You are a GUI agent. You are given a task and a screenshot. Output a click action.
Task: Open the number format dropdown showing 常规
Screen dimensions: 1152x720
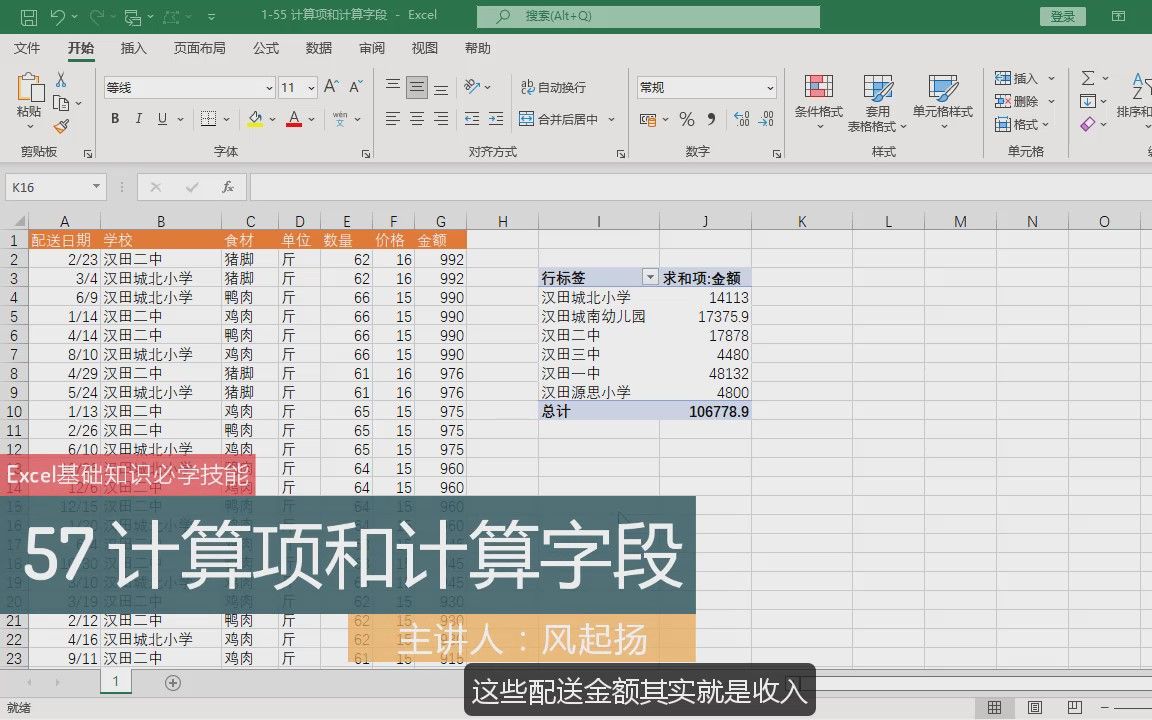coord(705,87)
